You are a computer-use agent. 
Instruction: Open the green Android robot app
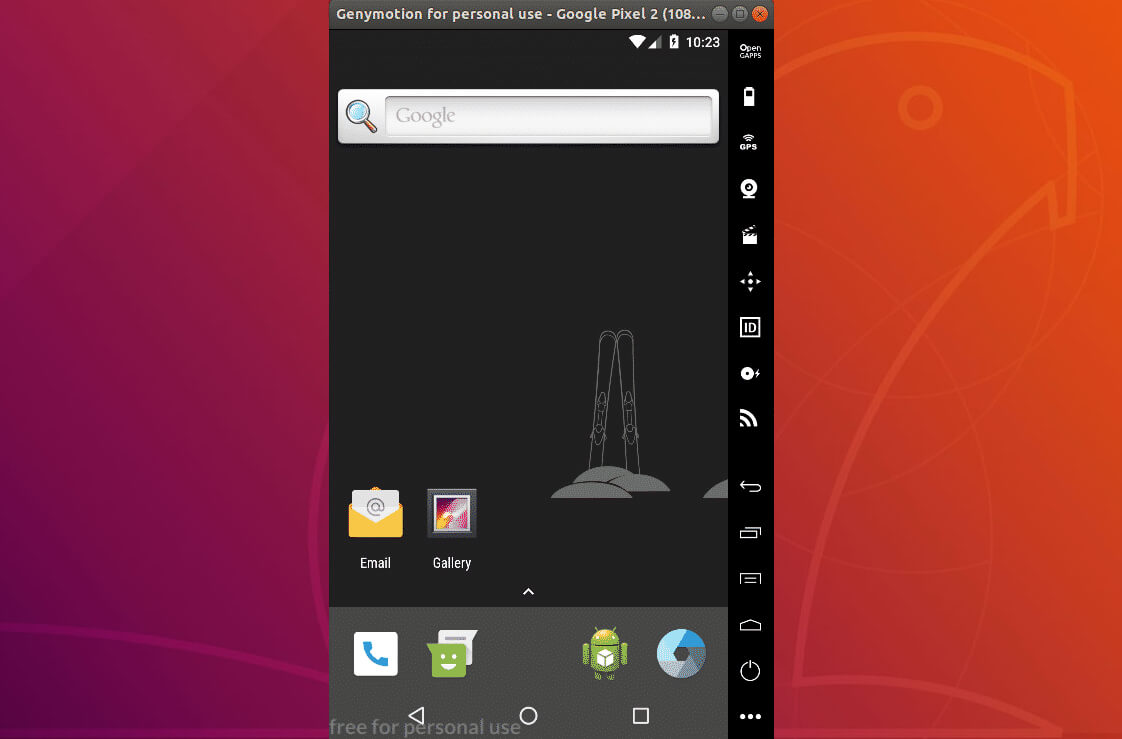pos(605,653)
